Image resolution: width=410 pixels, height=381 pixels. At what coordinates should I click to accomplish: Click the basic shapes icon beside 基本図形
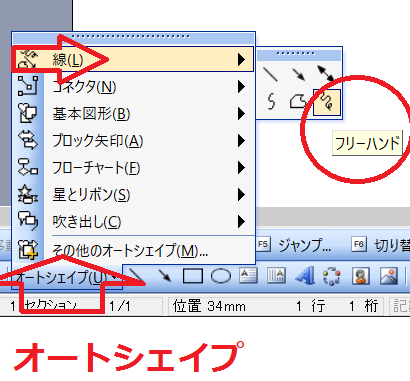click(28, 113)
